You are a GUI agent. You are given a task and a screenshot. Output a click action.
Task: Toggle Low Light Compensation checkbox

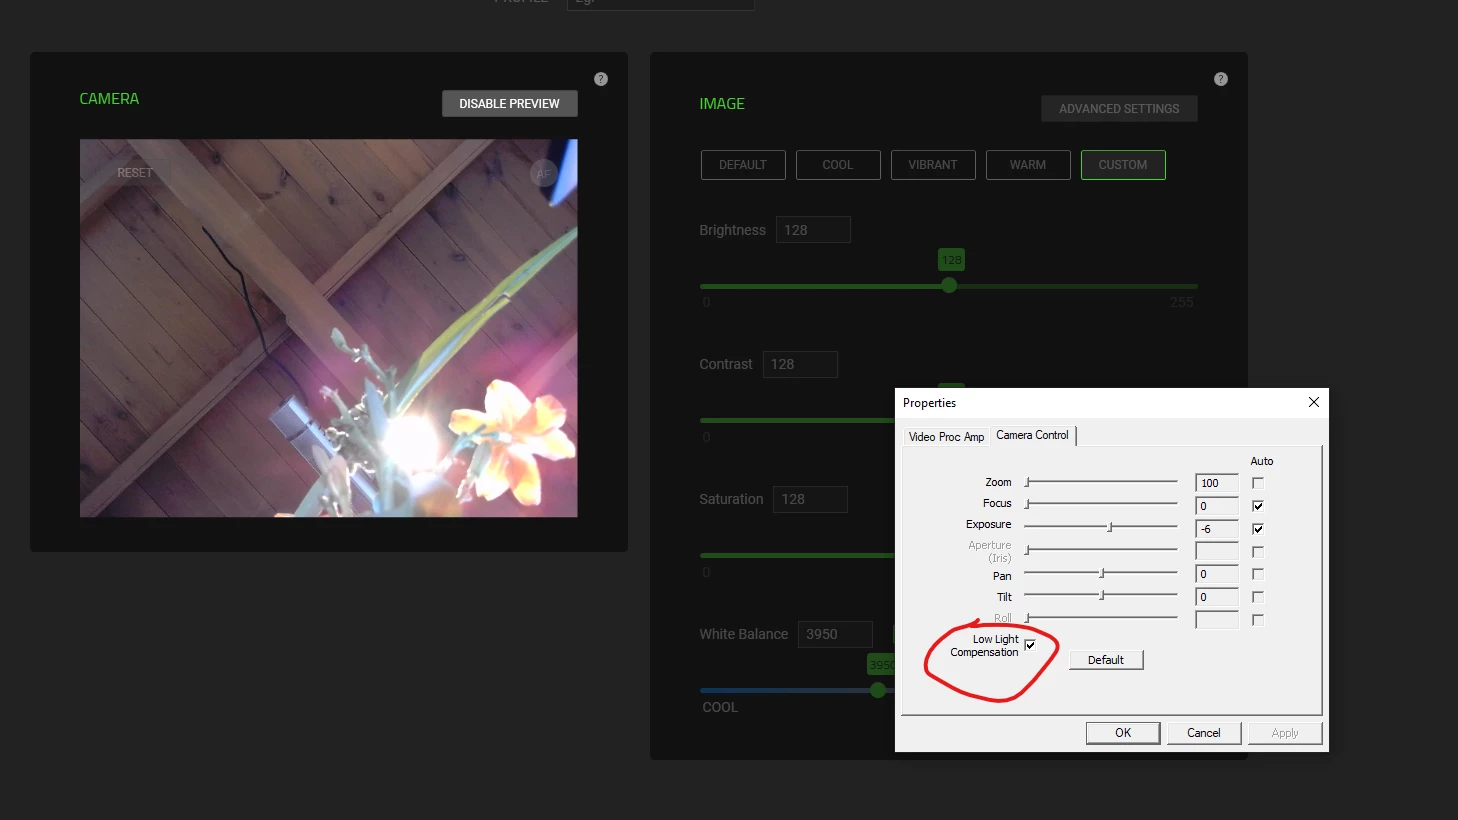tap(1030, 645)
